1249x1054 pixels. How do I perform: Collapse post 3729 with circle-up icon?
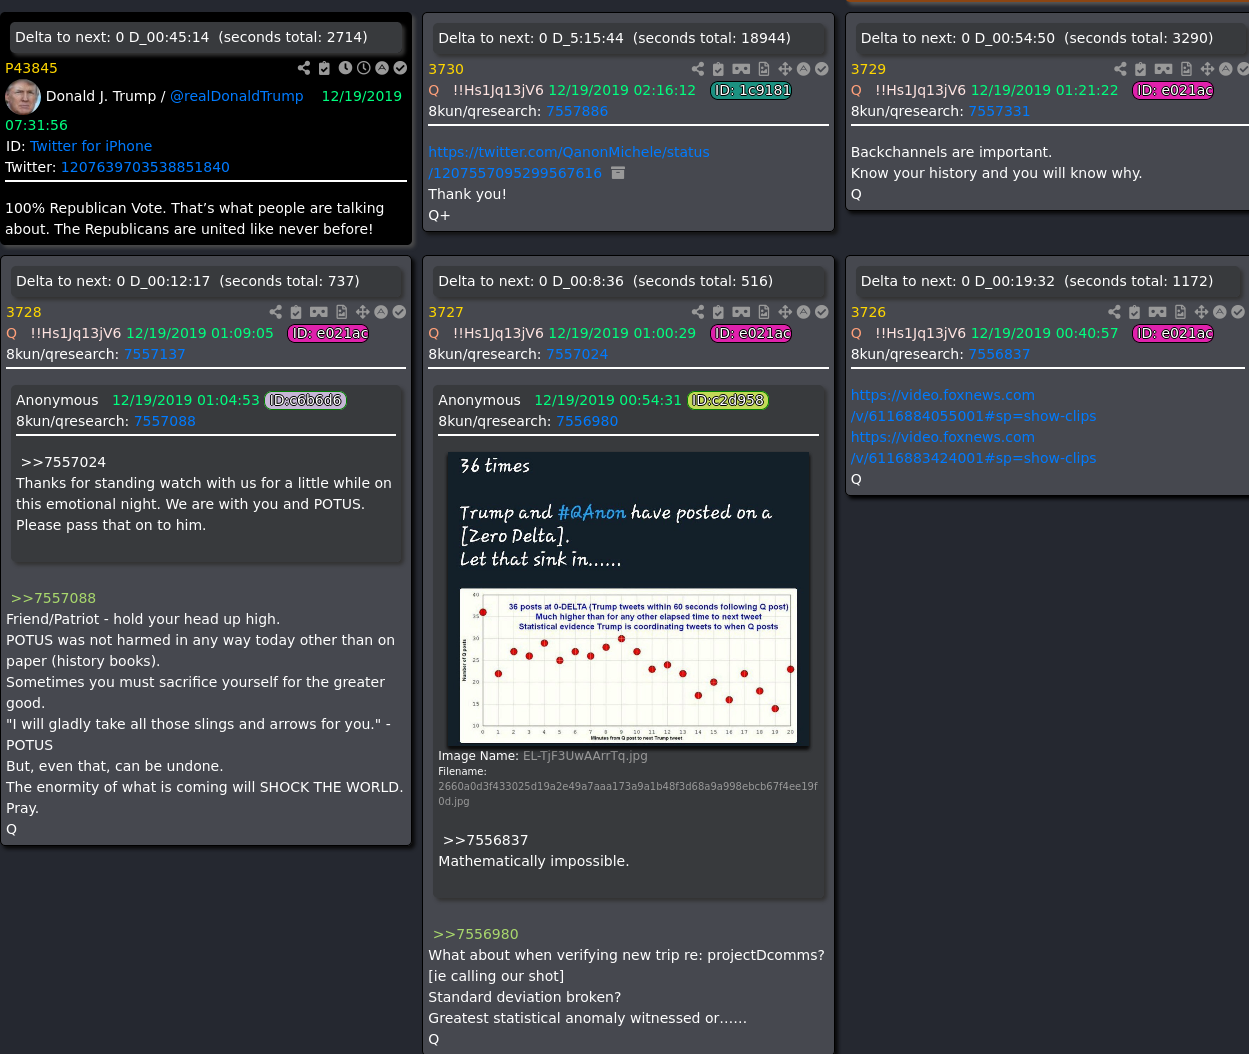[x=1226, y=69]
